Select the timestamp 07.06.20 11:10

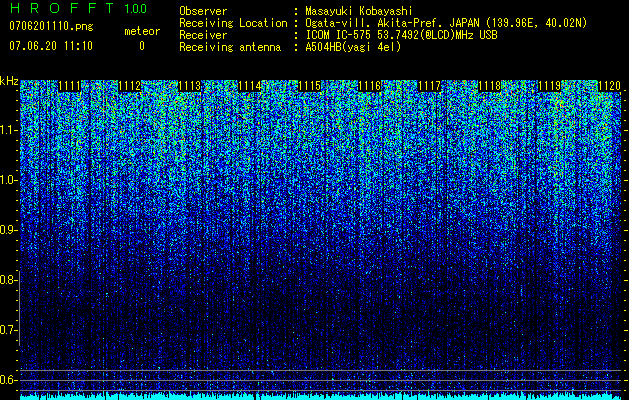click(x=51, y=46)
